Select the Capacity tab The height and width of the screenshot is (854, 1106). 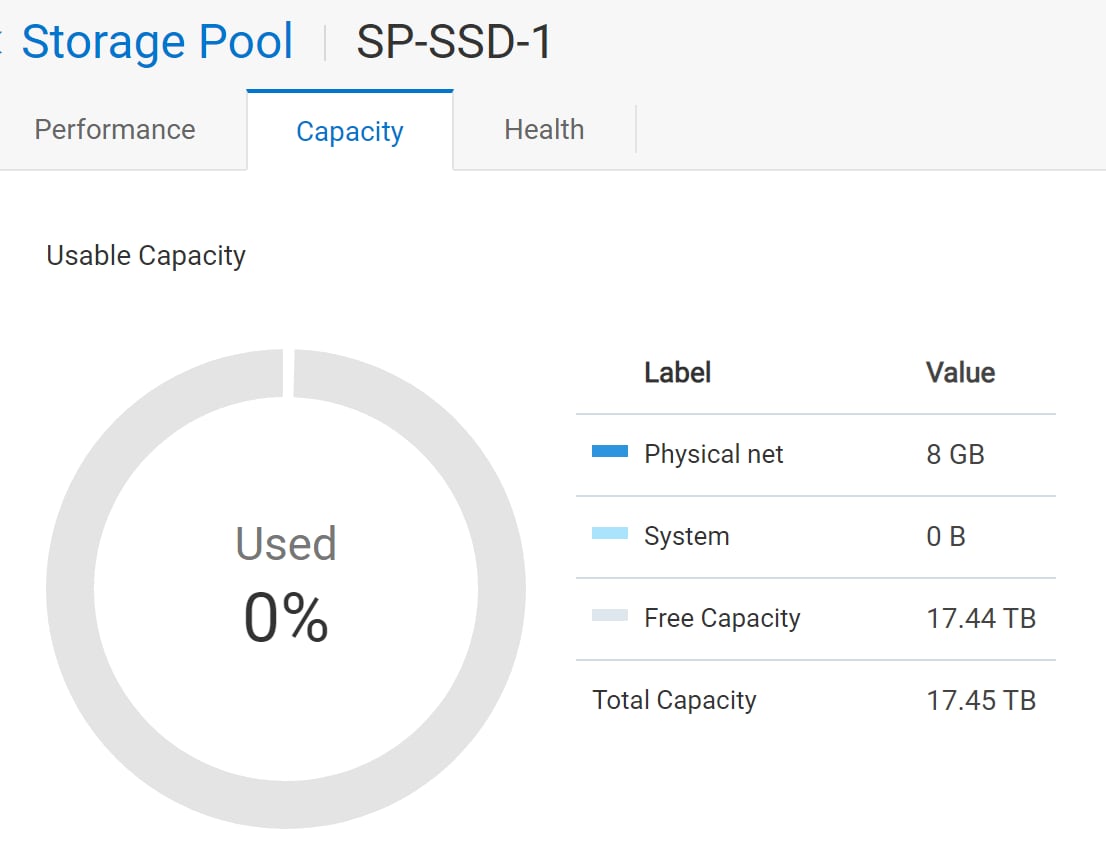click(350, 131)
